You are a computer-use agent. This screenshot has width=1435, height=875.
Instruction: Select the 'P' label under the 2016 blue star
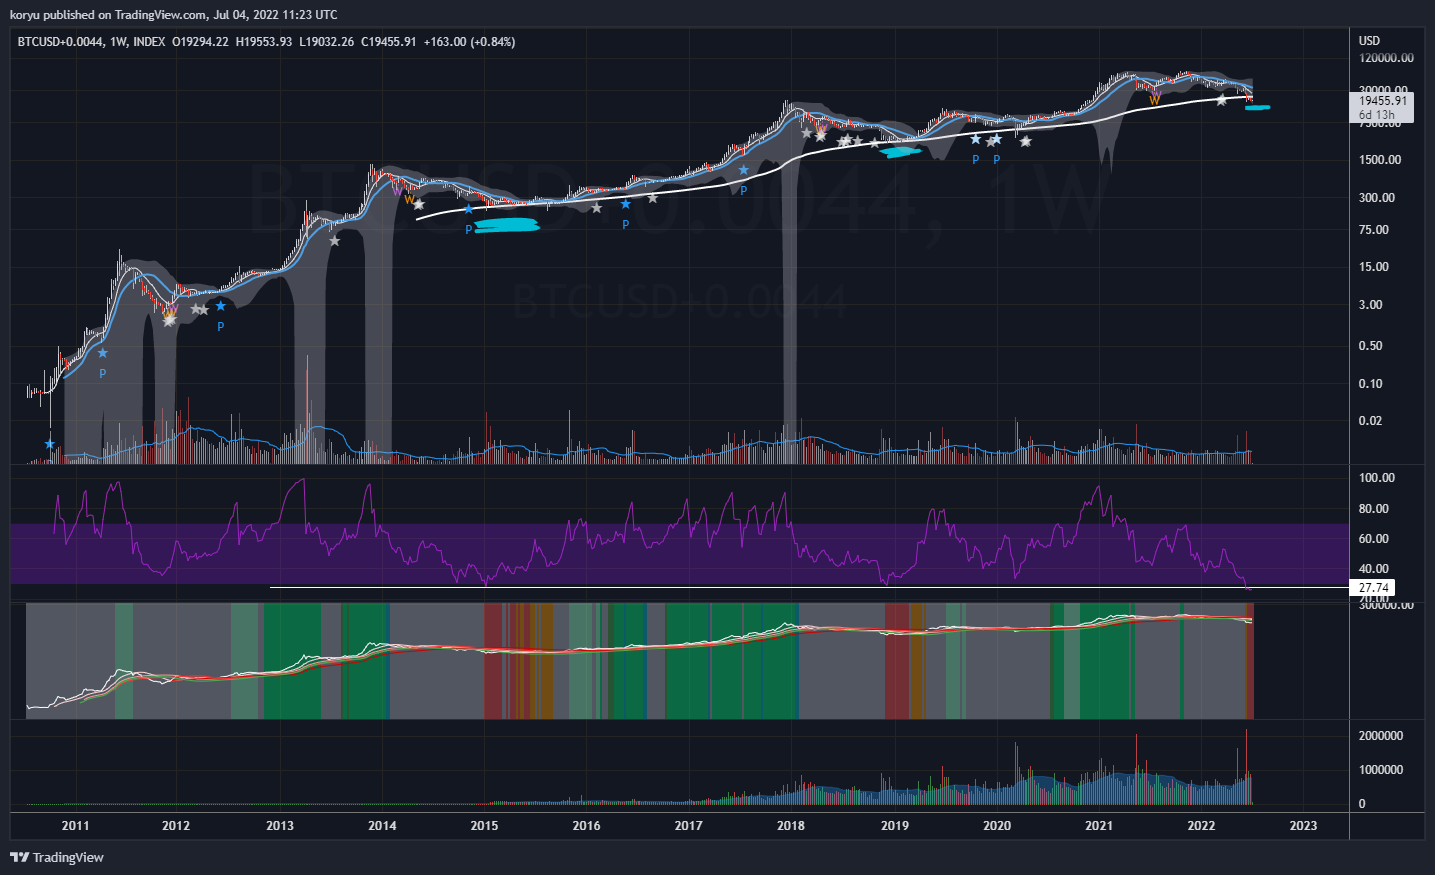pyautogui.click(x=625, y=225)
